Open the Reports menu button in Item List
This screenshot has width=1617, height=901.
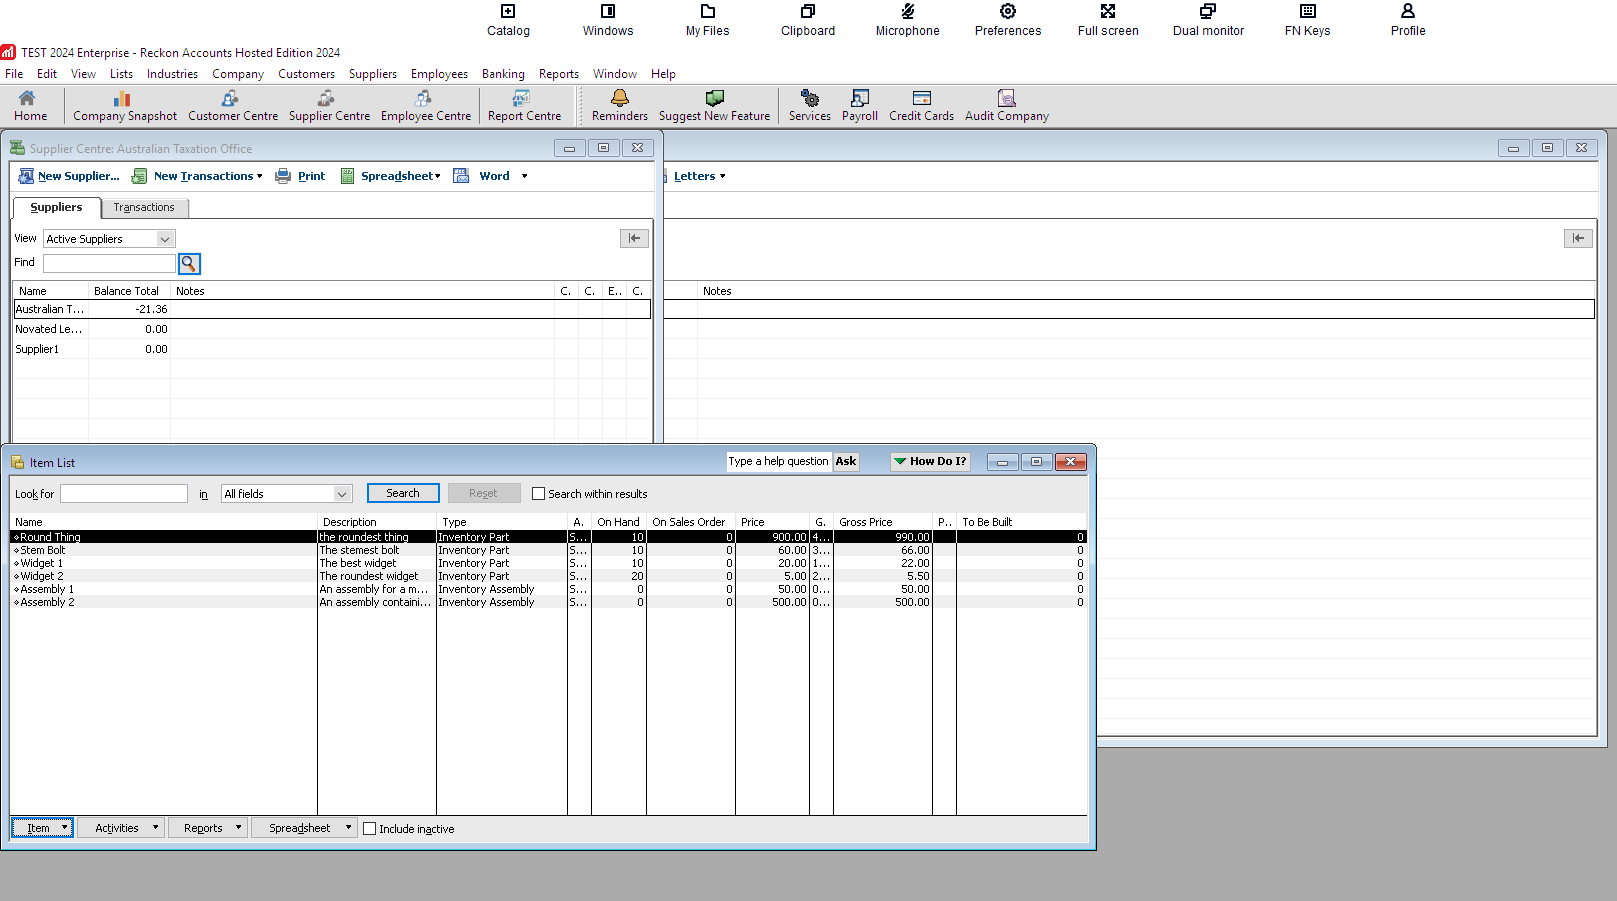coord(208,828)
